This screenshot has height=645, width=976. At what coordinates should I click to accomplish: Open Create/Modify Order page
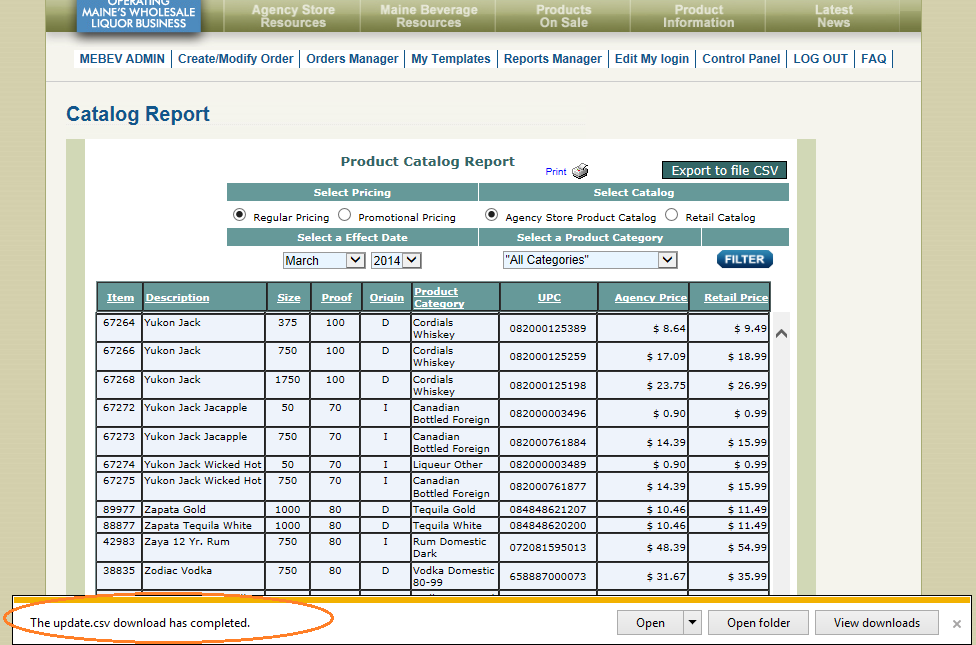click(x=235, y=59)
